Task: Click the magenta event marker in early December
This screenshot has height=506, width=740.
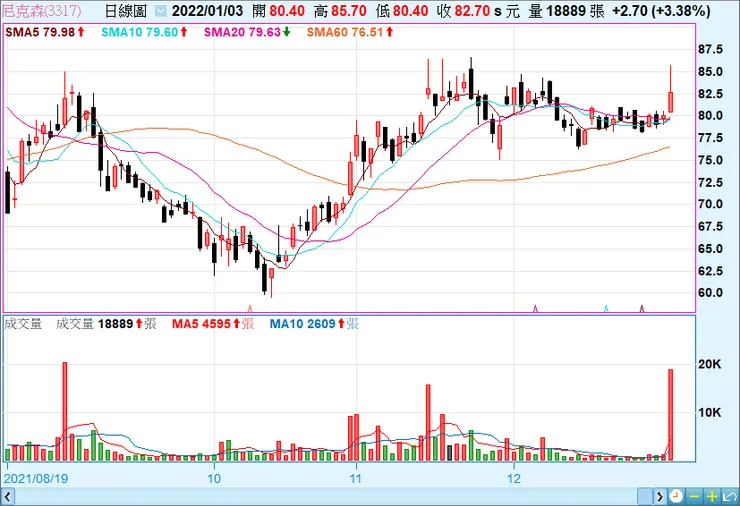Action: (535, 309)
